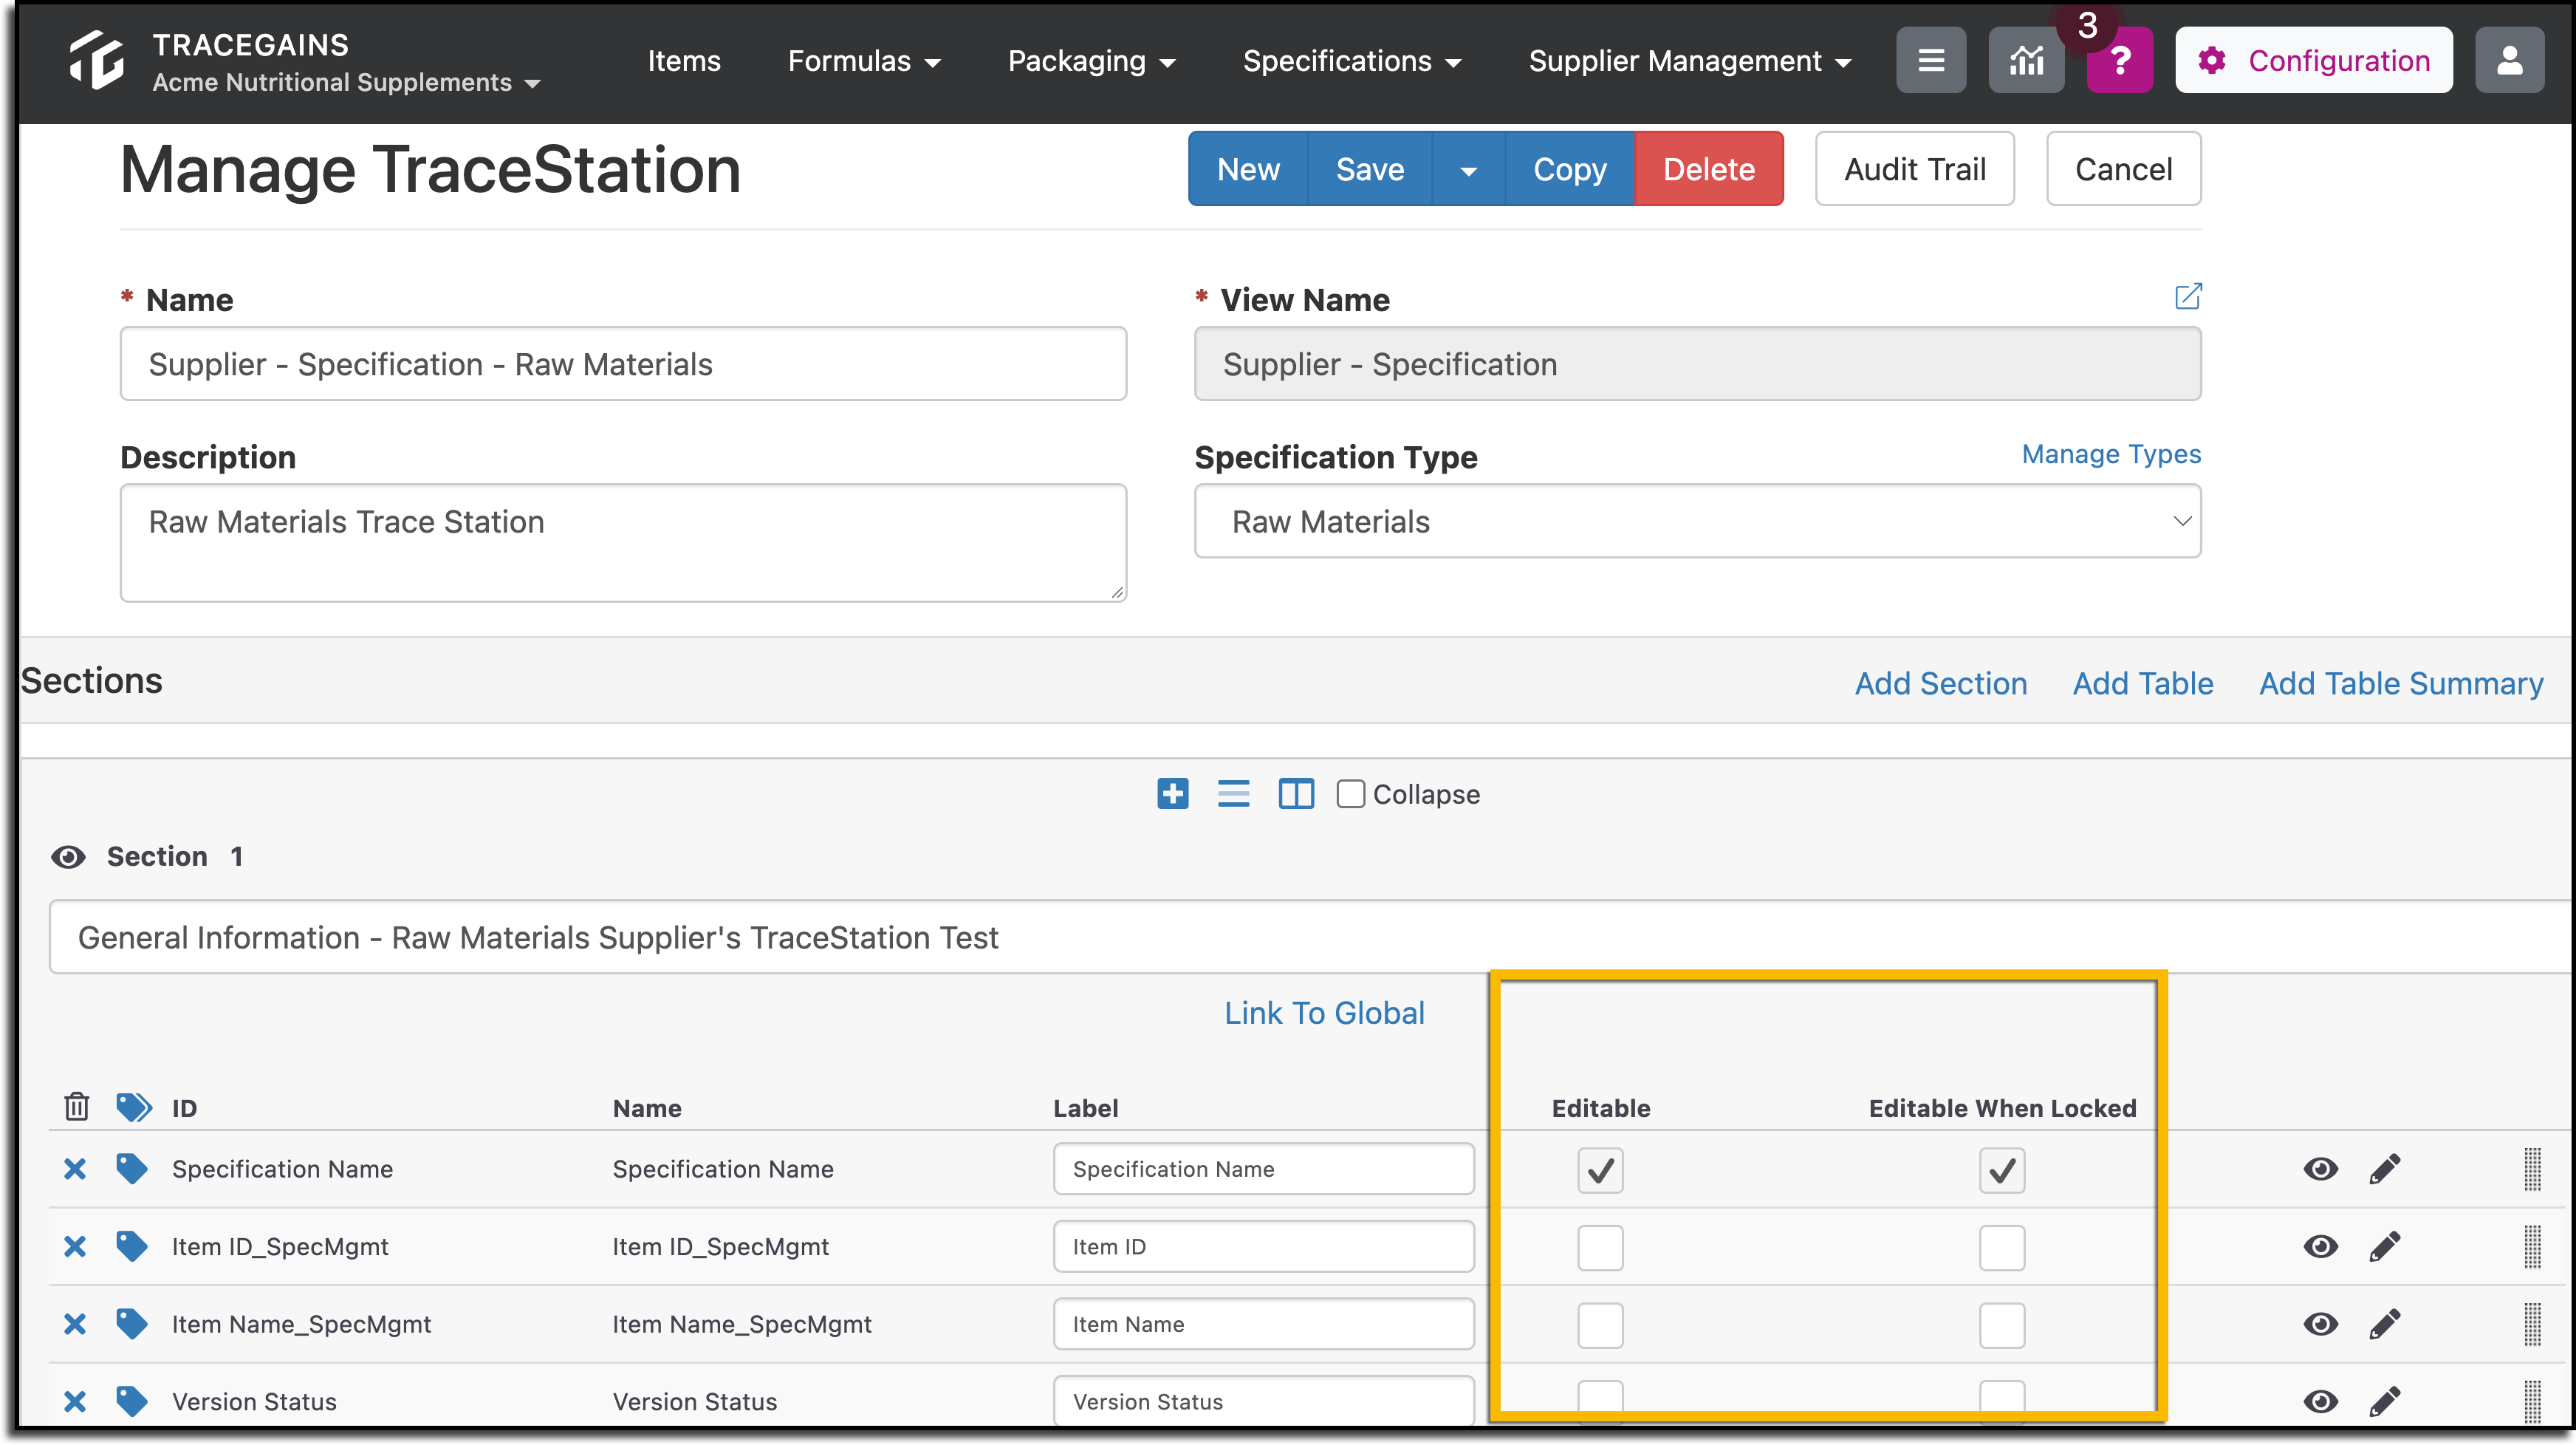Select the single-column layout icon
This screenshot has width=2576, height=1445.
(1233, 793)
